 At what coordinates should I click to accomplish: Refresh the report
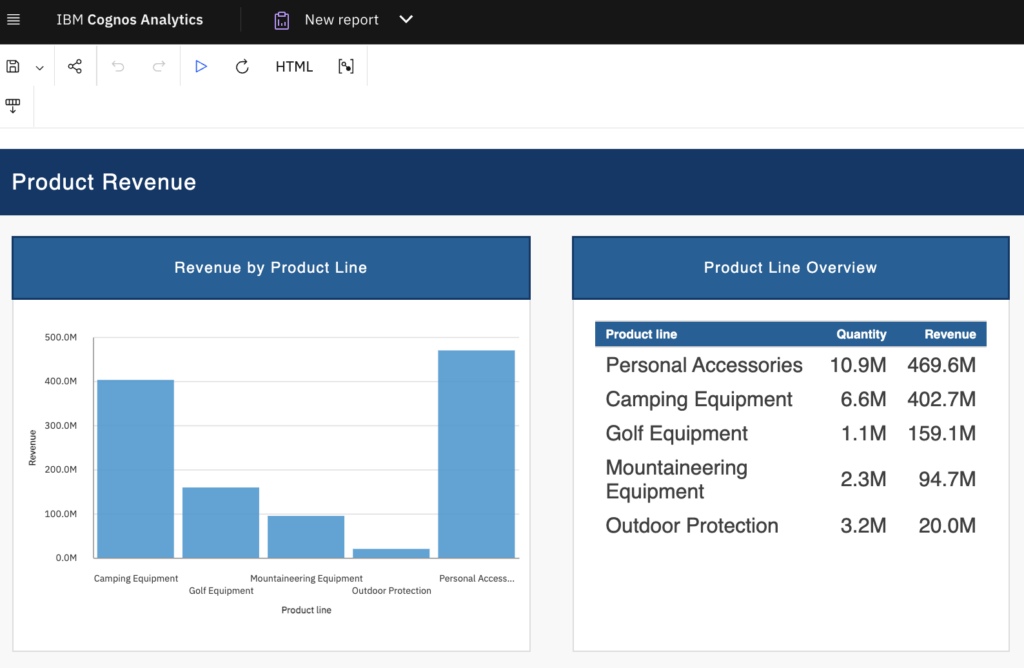[x=242, y=67]
